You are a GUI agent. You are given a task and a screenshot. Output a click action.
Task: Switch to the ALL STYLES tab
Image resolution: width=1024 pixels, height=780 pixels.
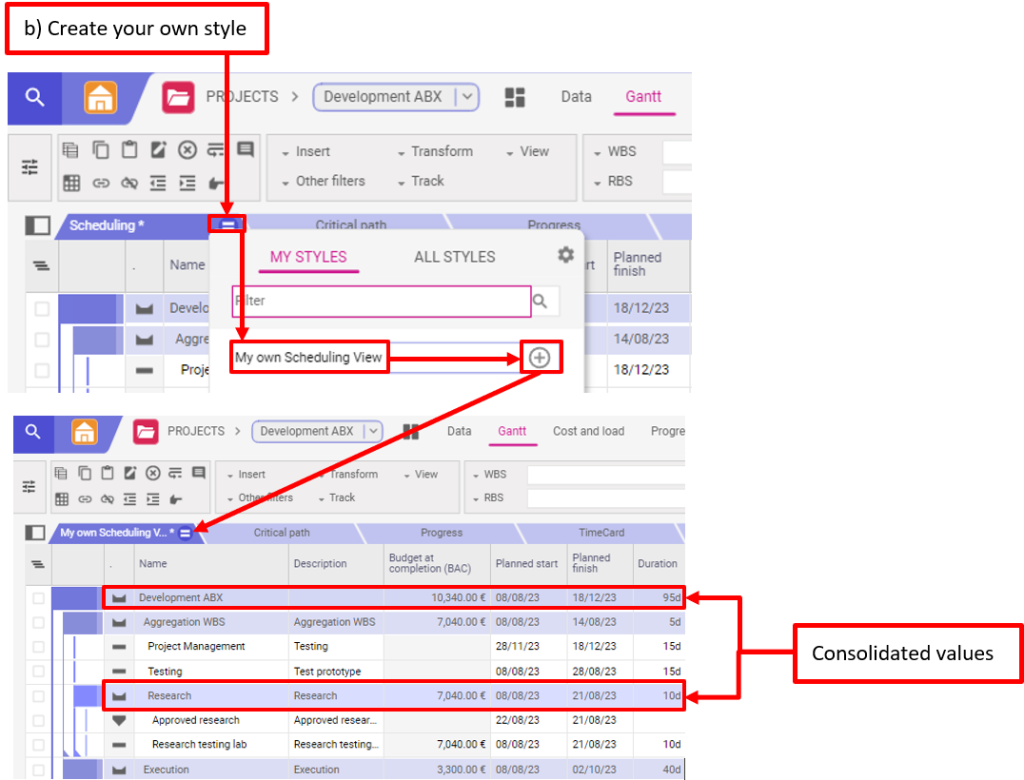[x=454, y=257]
